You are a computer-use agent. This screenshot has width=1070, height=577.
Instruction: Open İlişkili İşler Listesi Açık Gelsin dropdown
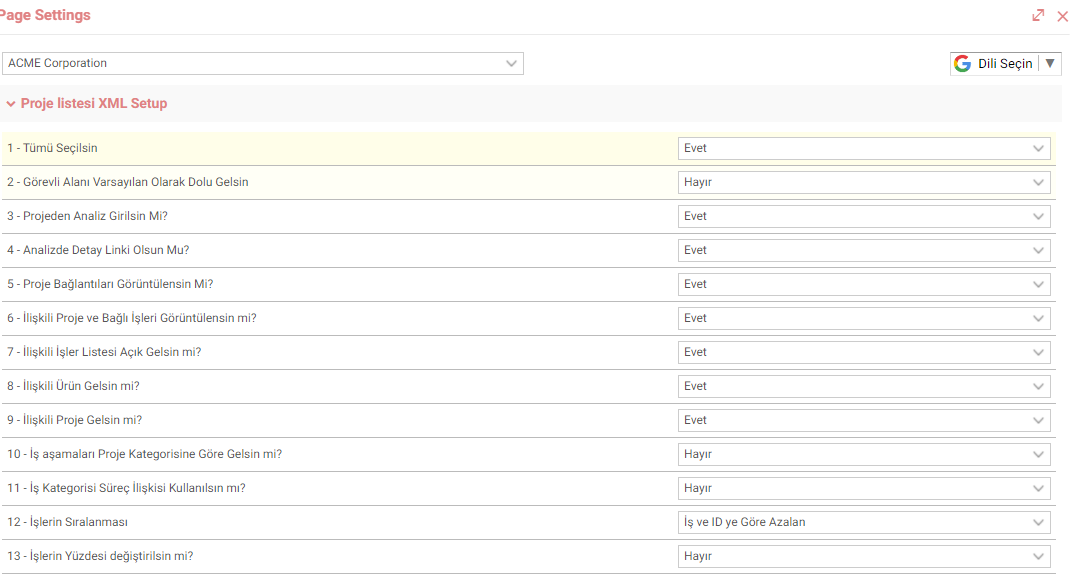coord(864,353)
